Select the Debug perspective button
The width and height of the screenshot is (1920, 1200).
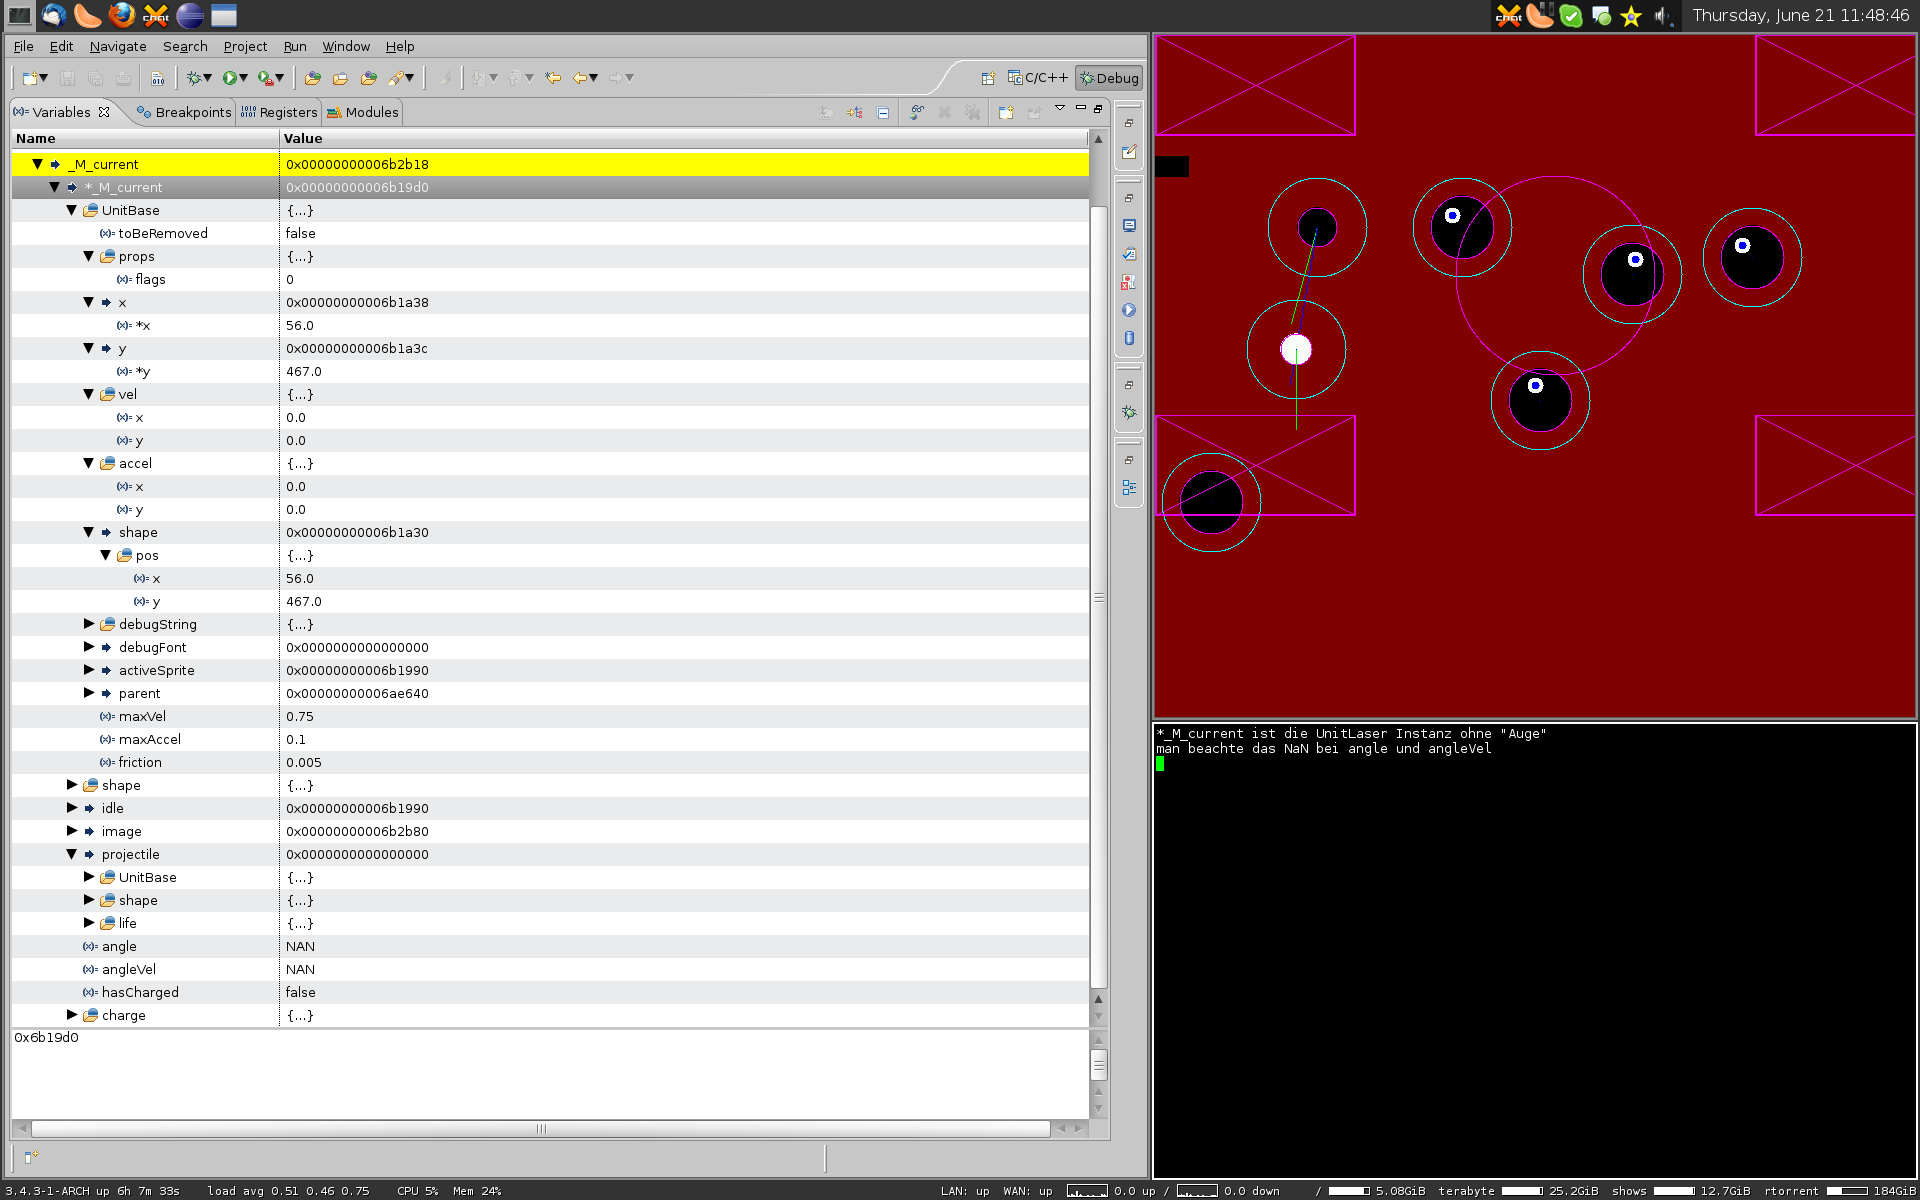pyautogui.click(x=1109, y=78)
